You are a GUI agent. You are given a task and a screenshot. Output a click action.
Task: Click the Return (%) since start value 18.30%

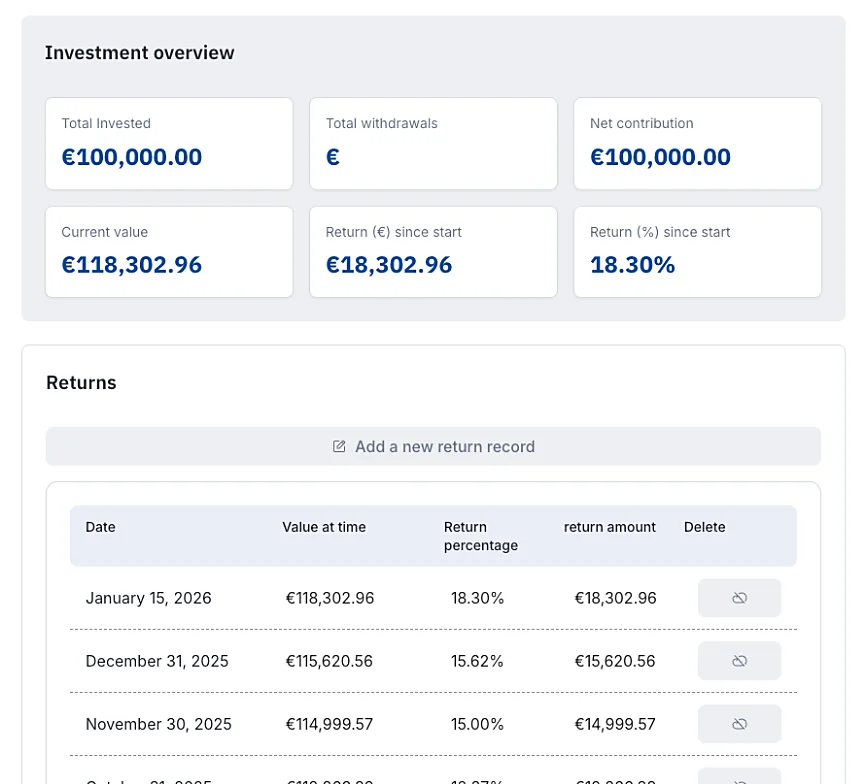632,265
